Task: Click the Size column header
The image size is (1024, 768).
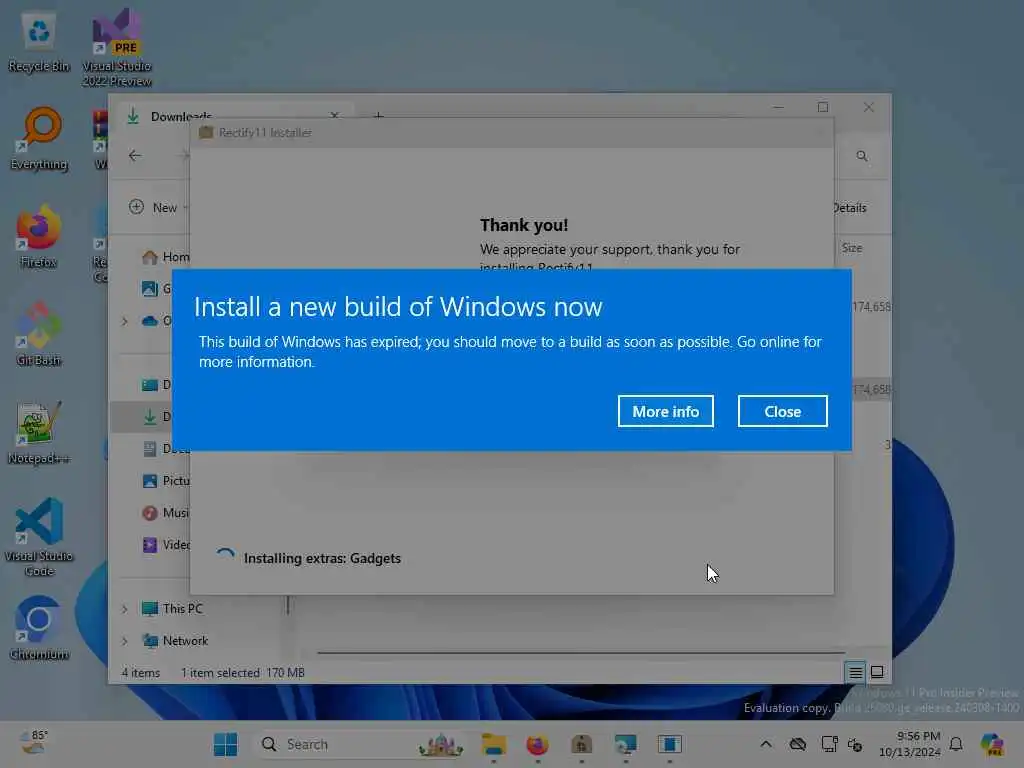Action: (852, 248)
